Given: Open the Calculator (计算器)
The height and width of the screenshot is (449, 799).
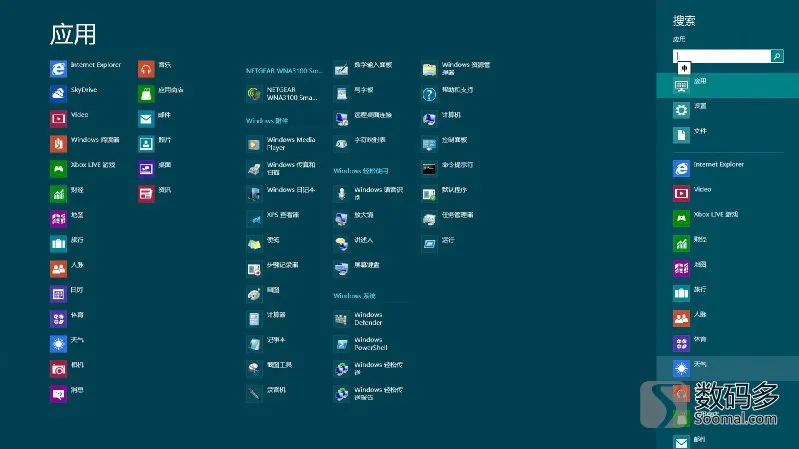Looking at the screenshot, I should (x=266, y=319).
